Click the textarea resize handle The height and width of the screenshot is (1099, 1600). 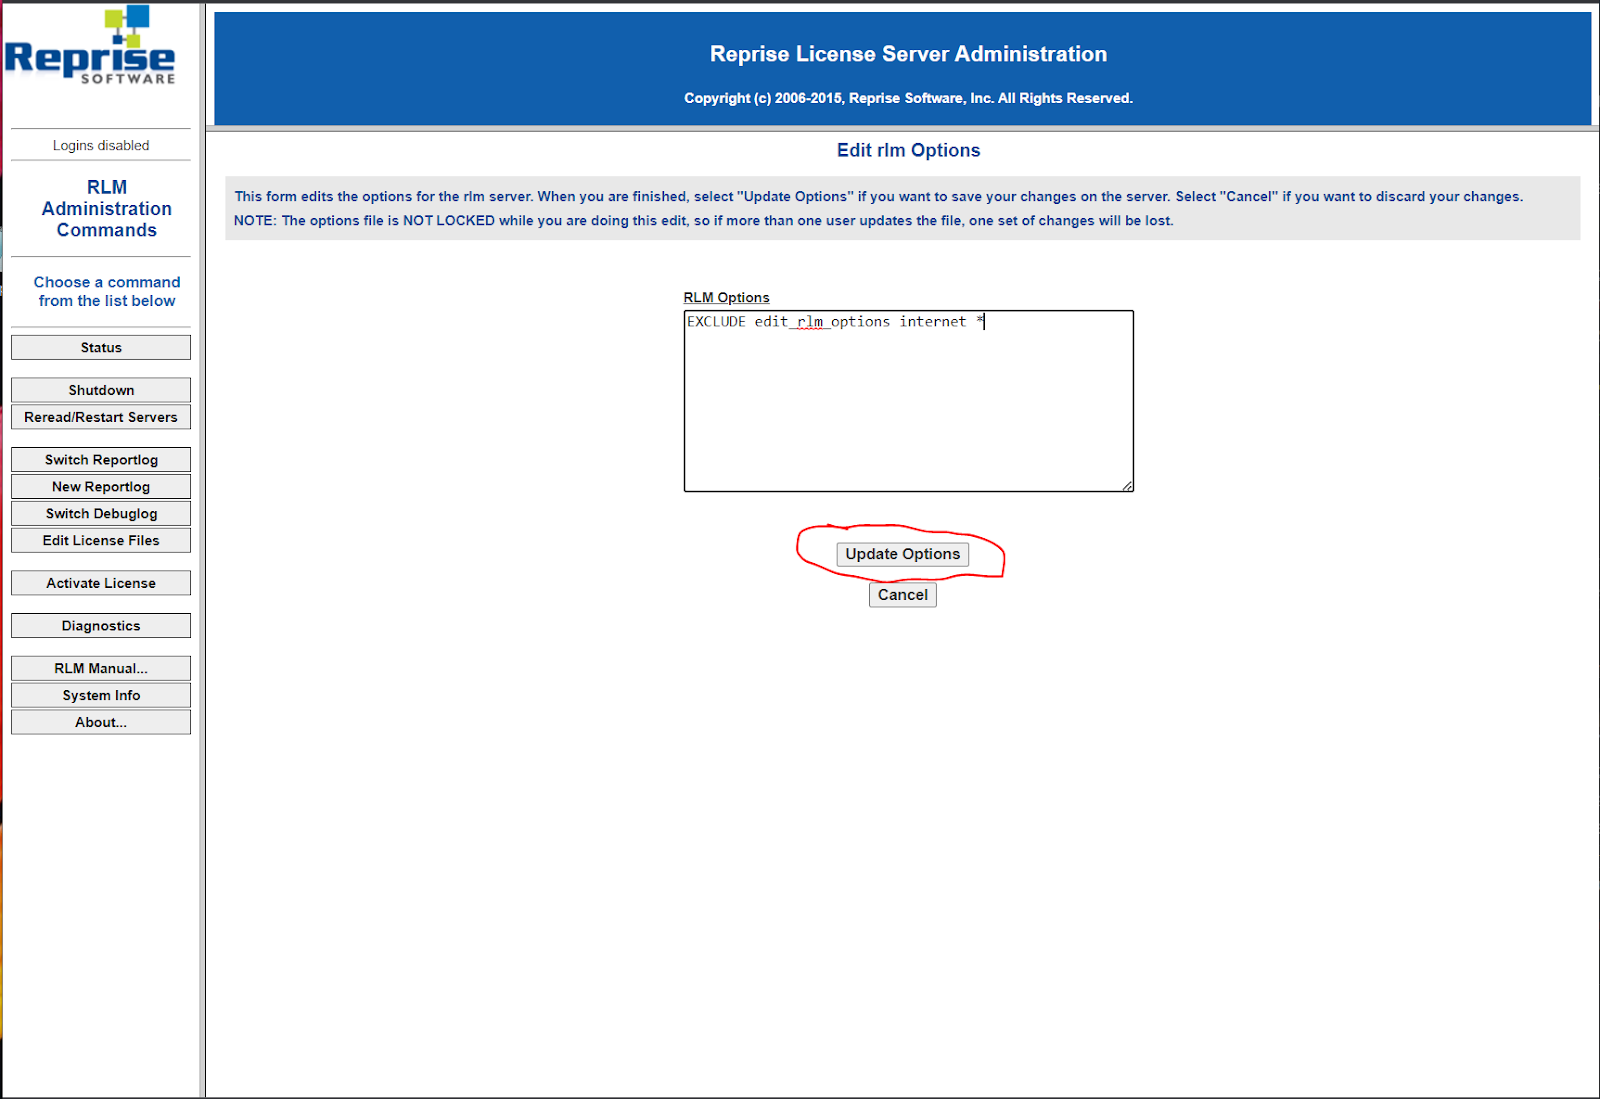[1128, 487]
